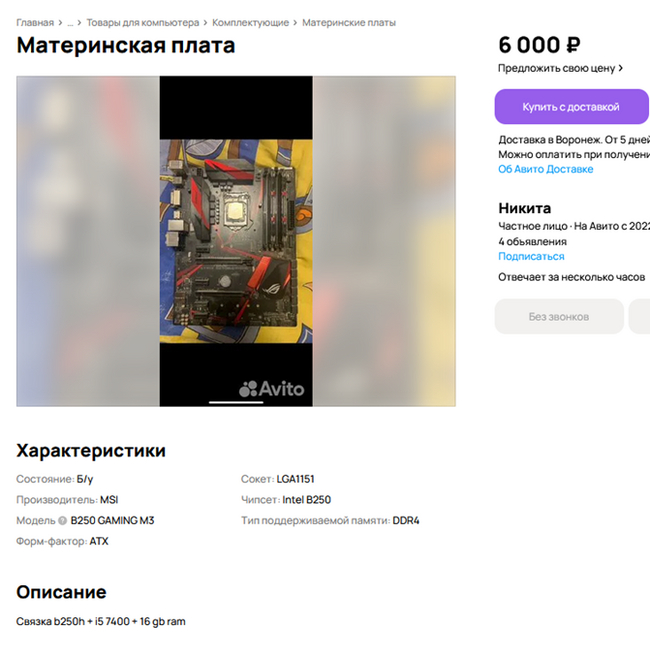View the seller's 4 объявления

[x=532, y=242]
